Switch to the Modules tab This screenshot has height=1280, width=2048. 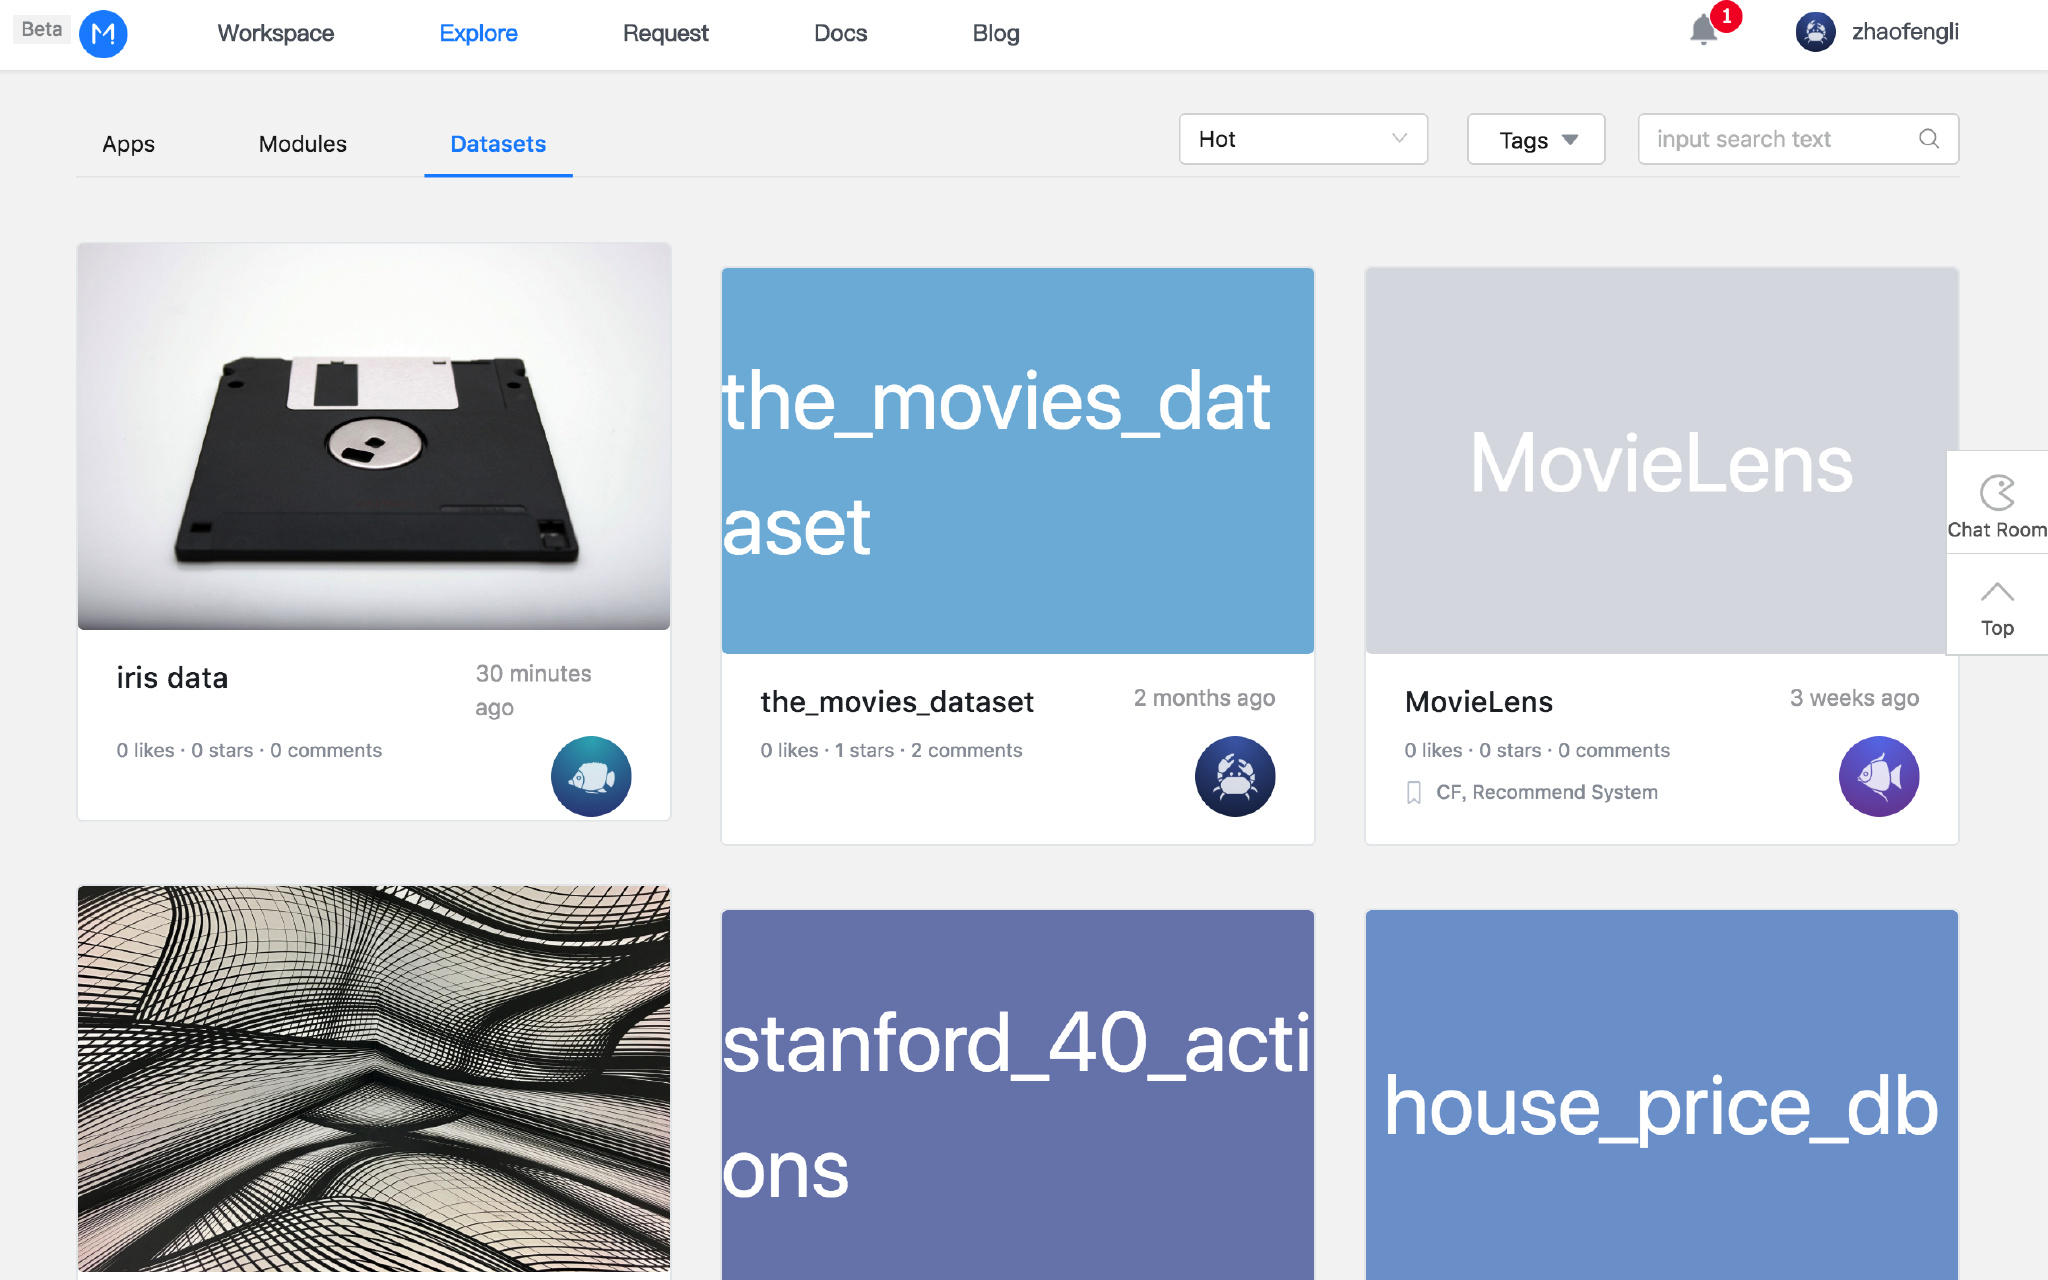303,144
